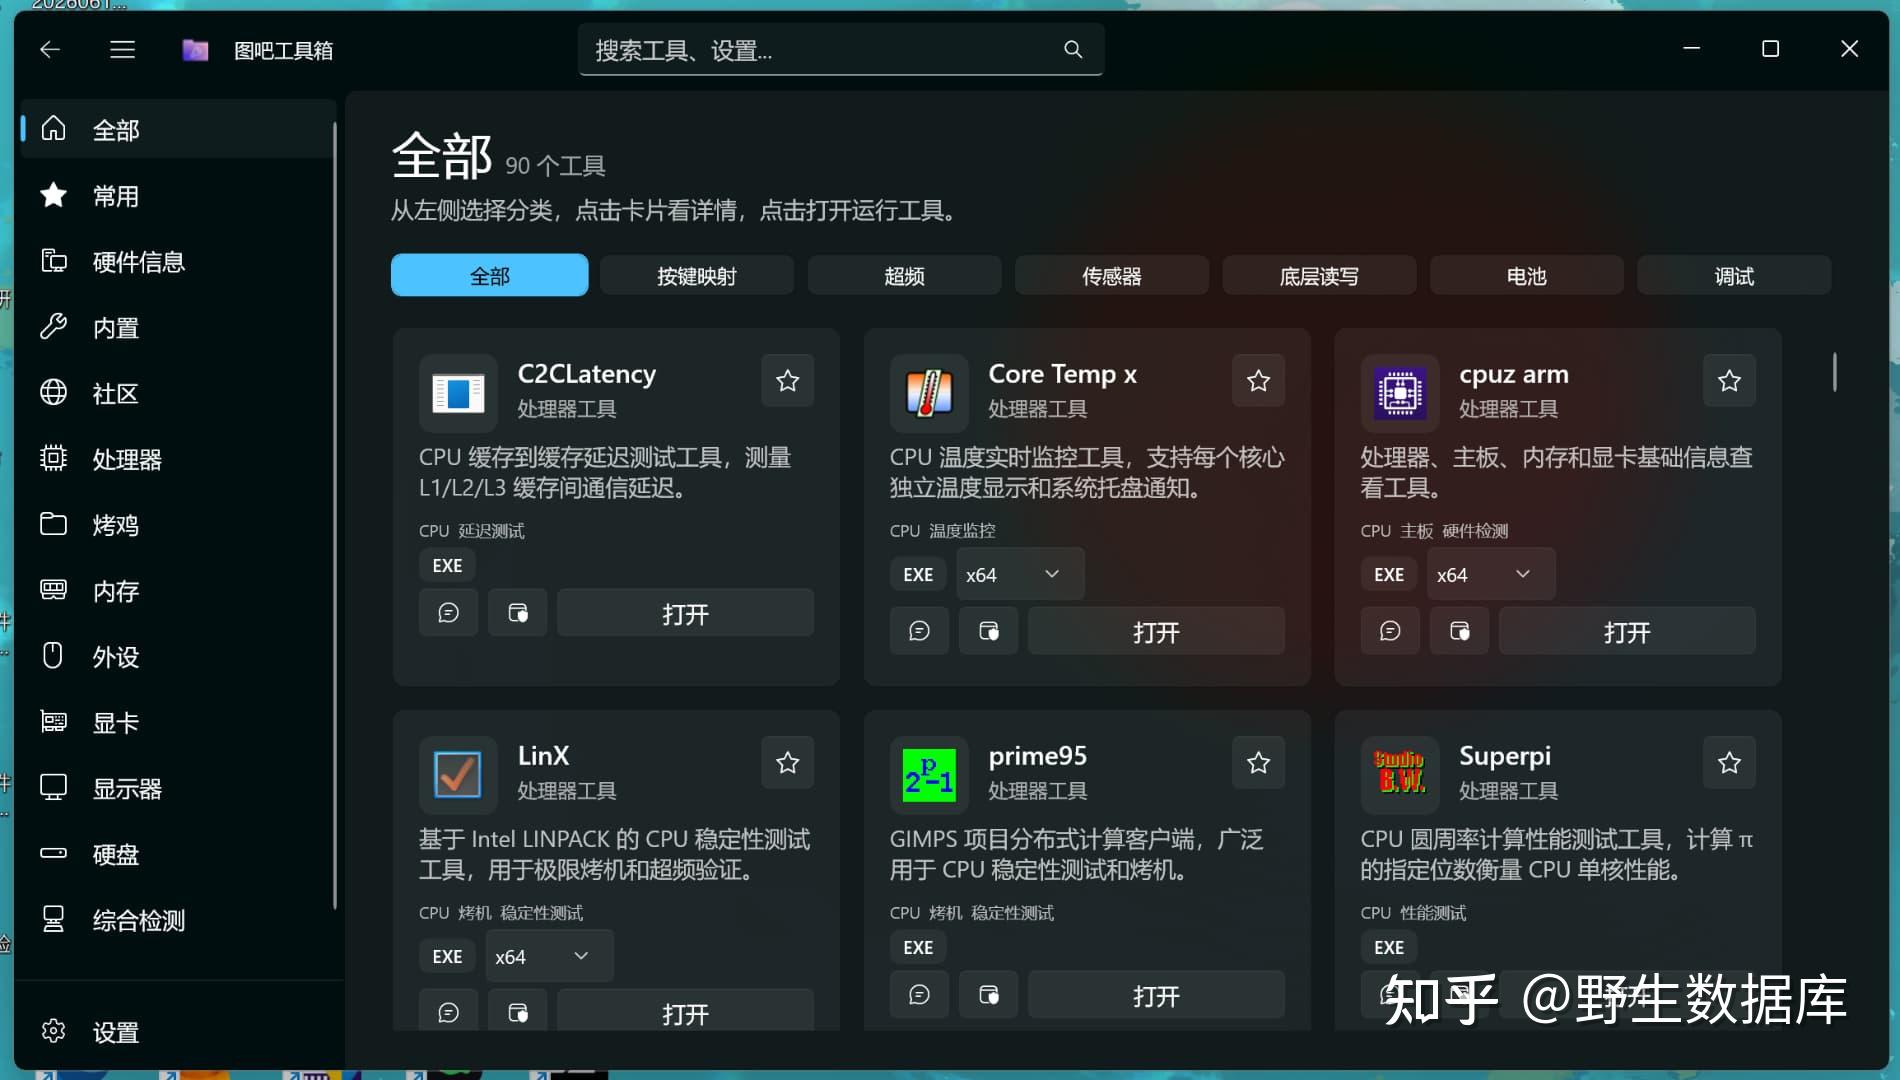Click the Core Temp x thermometer thumbnail
This screenshot has width=1900, height=1080.
[929, 393]
